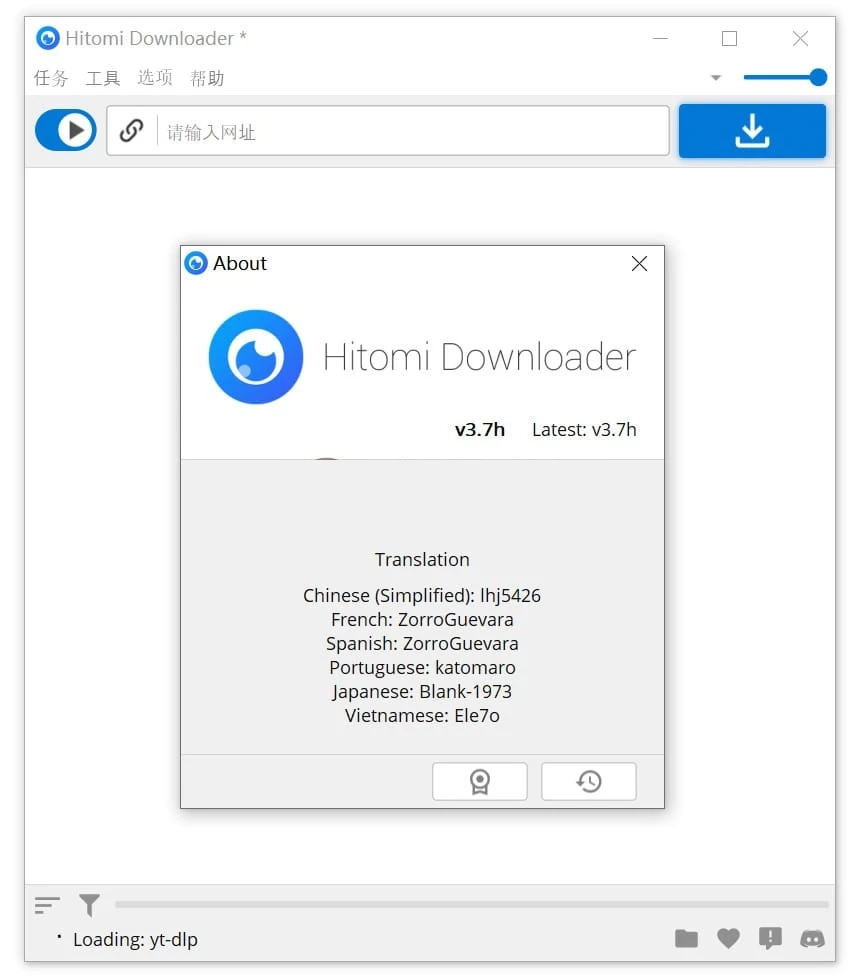The width and height of the screenshot is (860, 979).
Task: Click the sort order icon
Action: tap(46, 905)
